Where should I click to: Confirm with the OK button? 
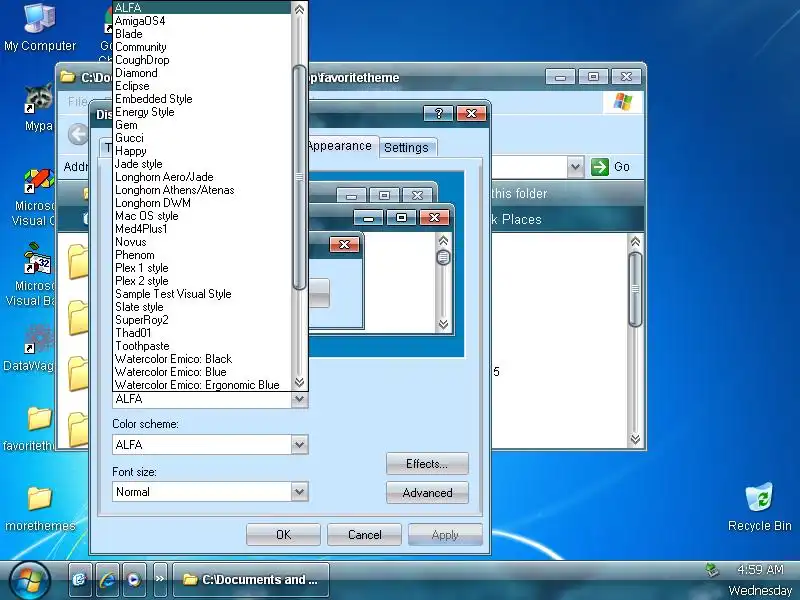click(x=283, y=535)
